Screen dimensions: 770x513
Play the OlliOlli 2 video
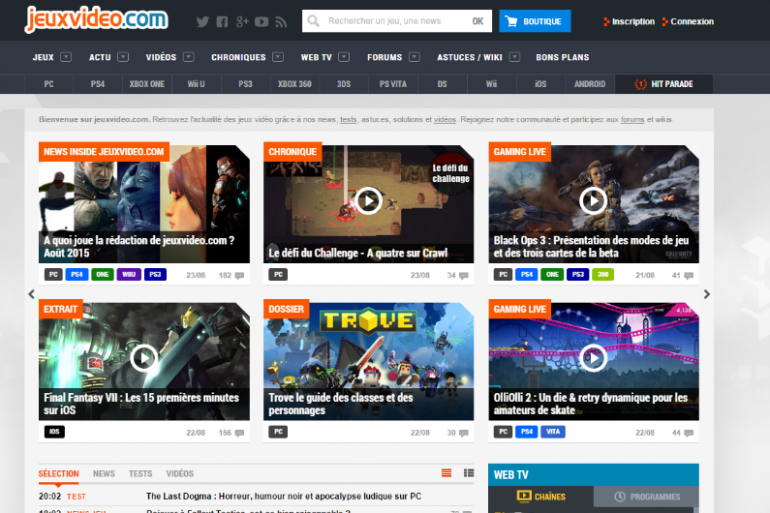593,358
